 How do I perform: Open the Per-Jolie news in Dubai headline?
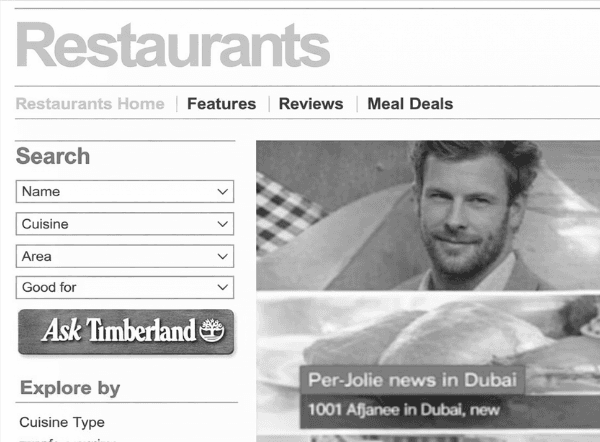[412, 380]
